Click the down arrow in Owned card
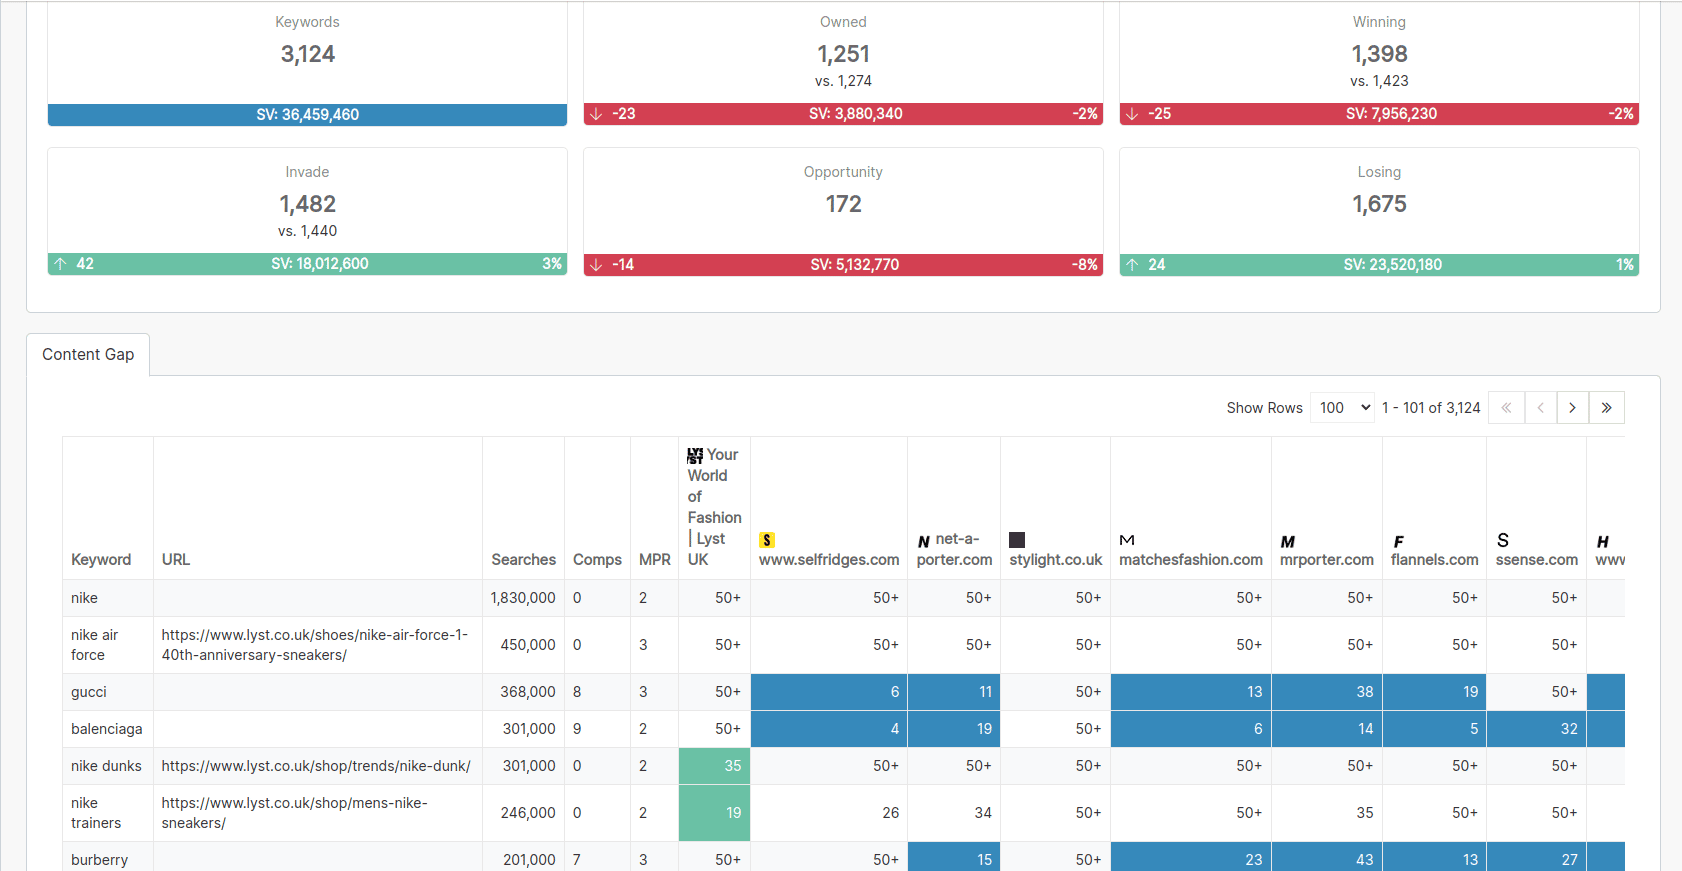 click(596, 114)
